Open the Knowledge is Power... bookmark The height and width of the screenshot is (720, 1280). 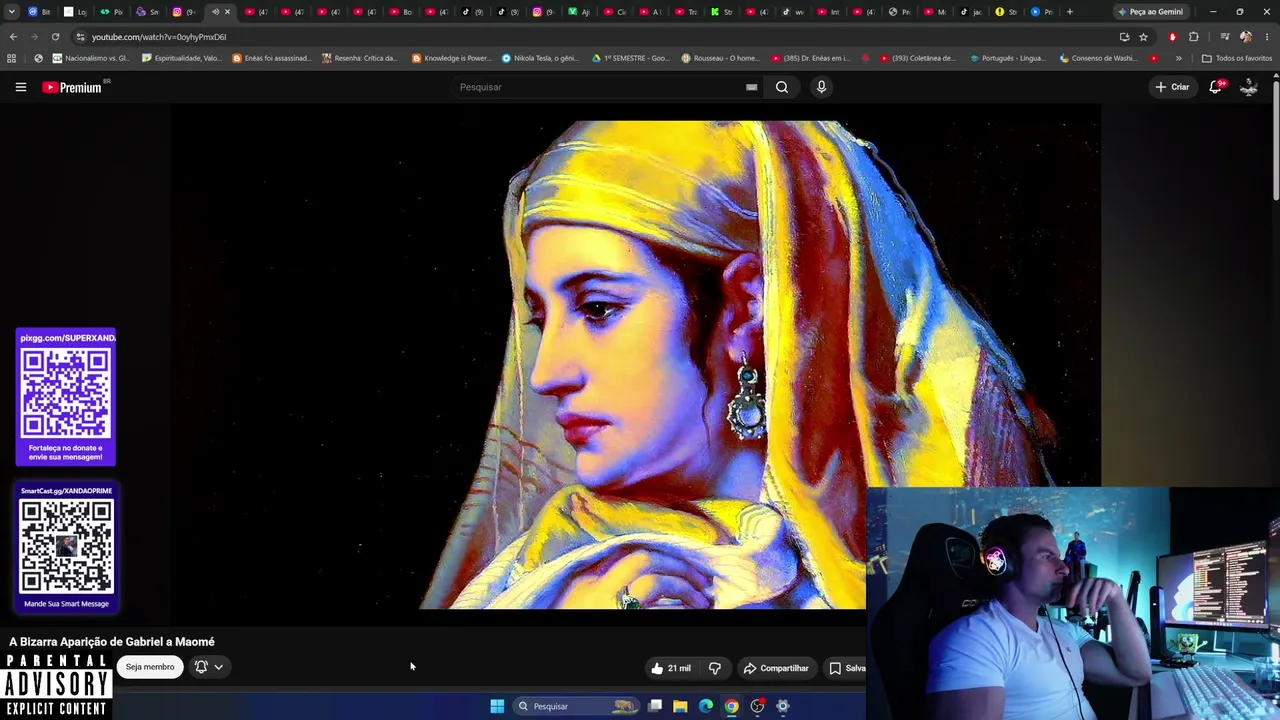[452, 58]
